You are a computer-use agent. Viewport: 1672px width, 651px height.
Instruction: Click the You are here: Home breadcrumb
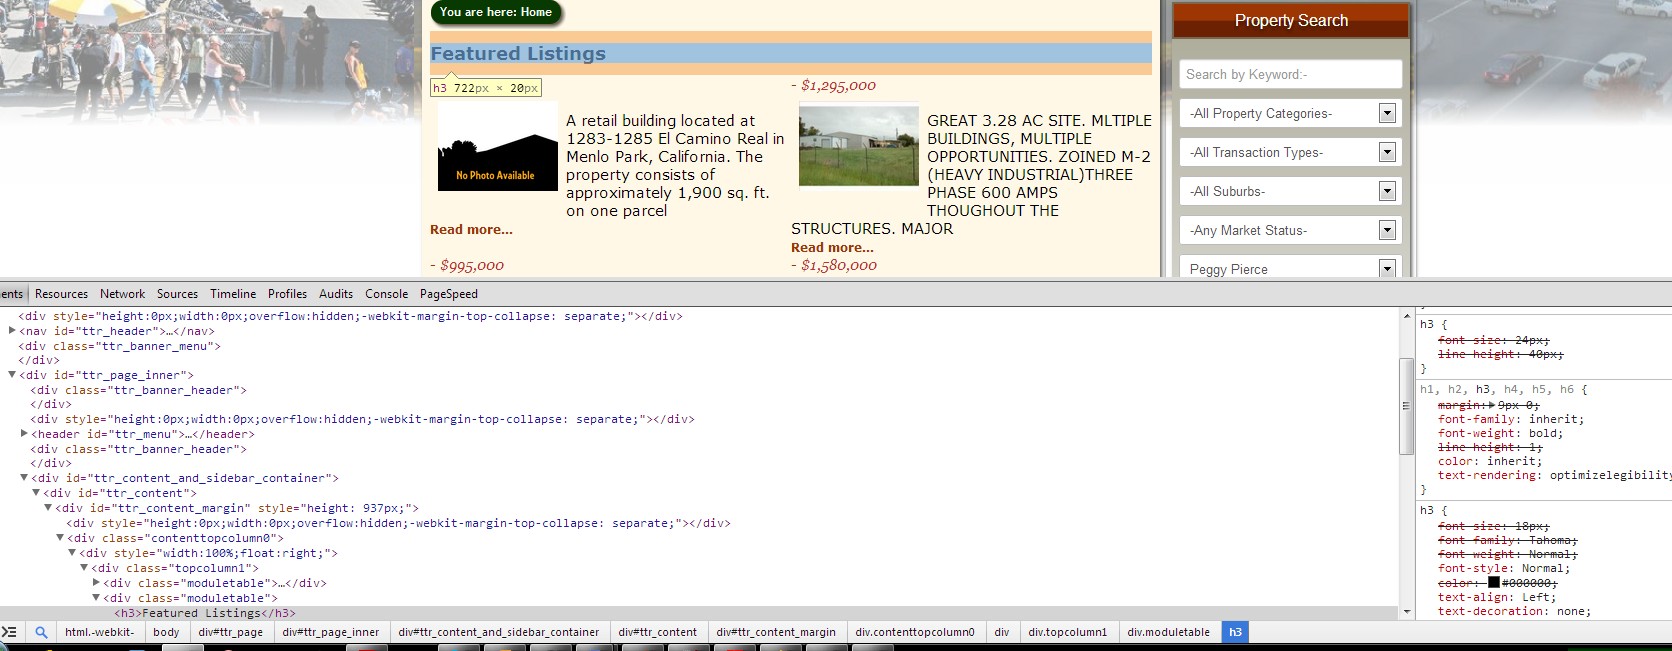[x=496, y=13]
